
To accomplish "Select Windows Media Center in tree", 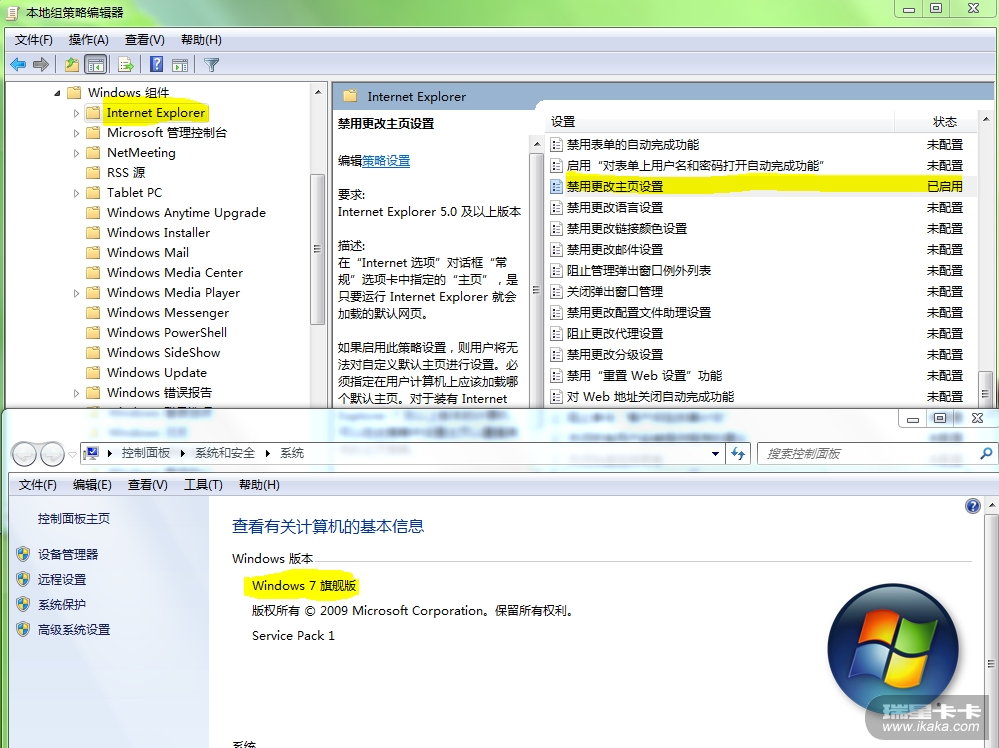I will click(175, 273).
